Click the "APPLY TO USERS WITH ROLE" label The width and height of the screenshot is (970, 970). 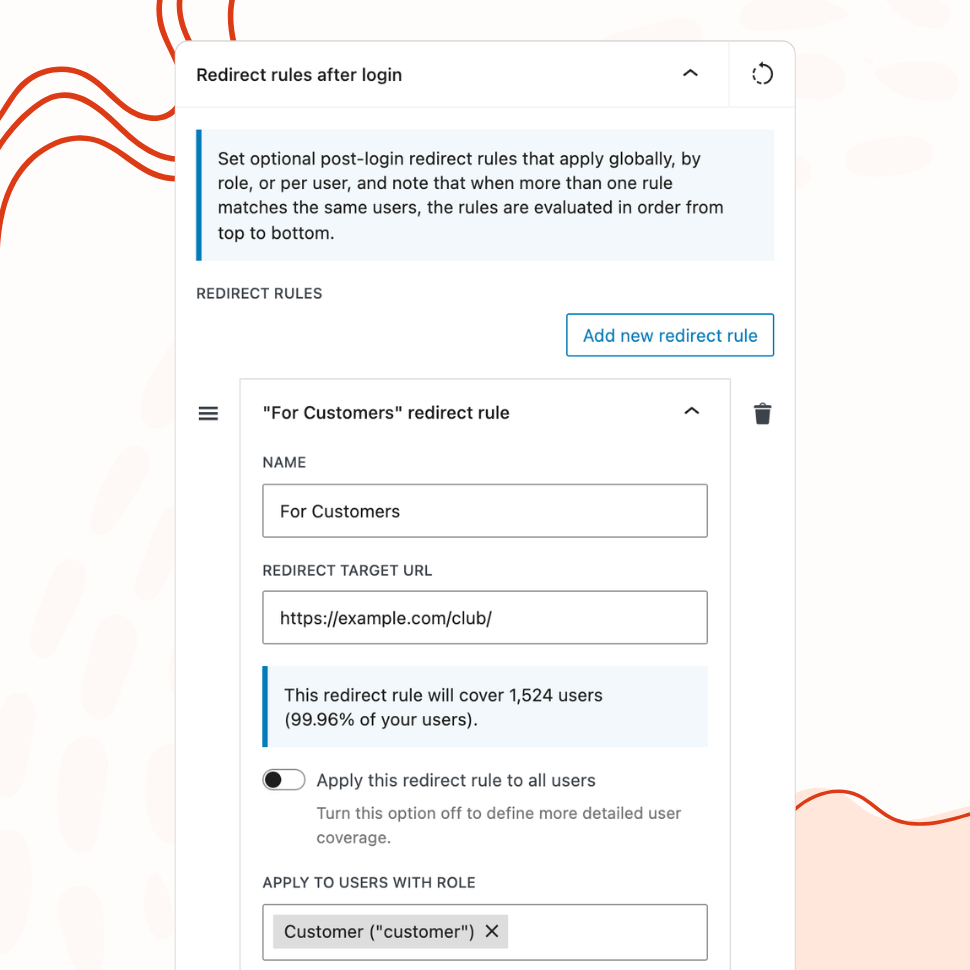(x=369, y=883)
